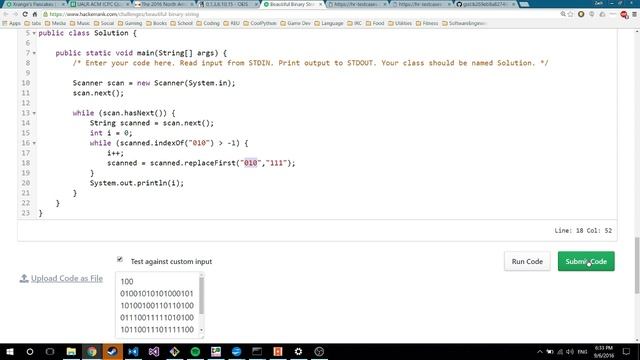This screenshot has height=360, width=640.
Task: Bookmark page with the star icon
Action: 570,14
